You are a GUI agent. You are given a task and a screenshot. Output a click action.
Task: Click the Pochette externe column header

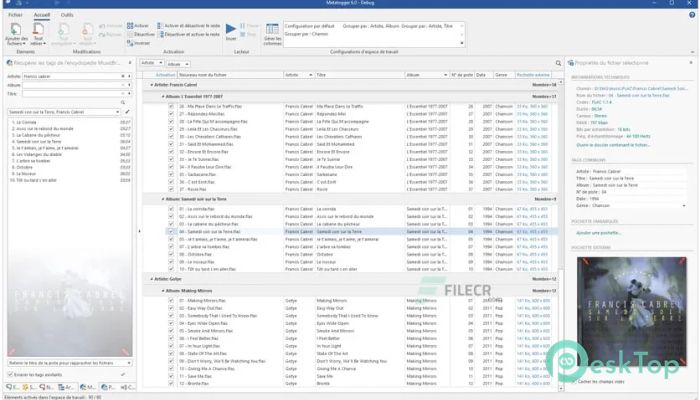click(x=533, y=75)
